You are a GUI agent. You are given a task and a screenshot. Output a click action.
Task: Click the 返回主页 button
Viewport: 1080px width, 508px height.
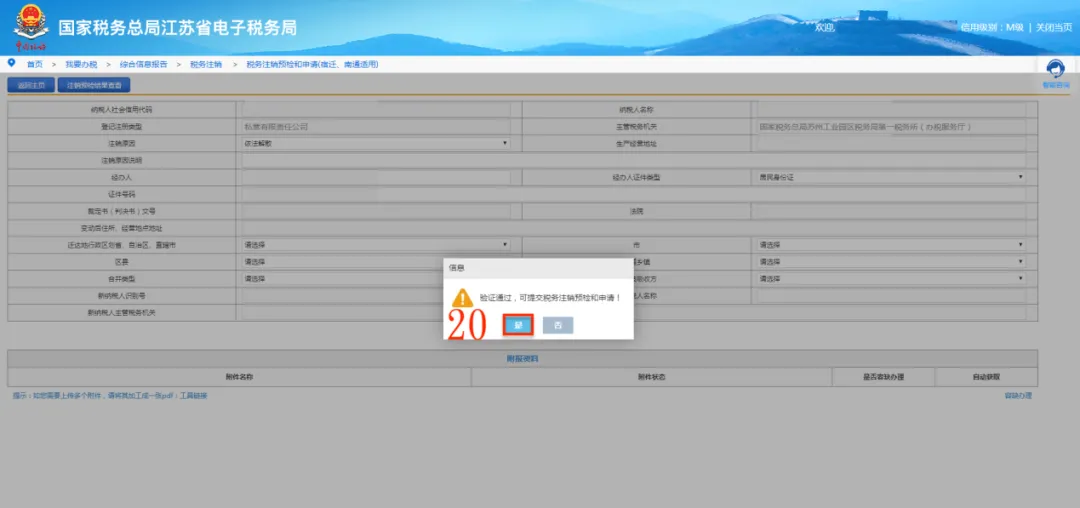pos(31,85)
